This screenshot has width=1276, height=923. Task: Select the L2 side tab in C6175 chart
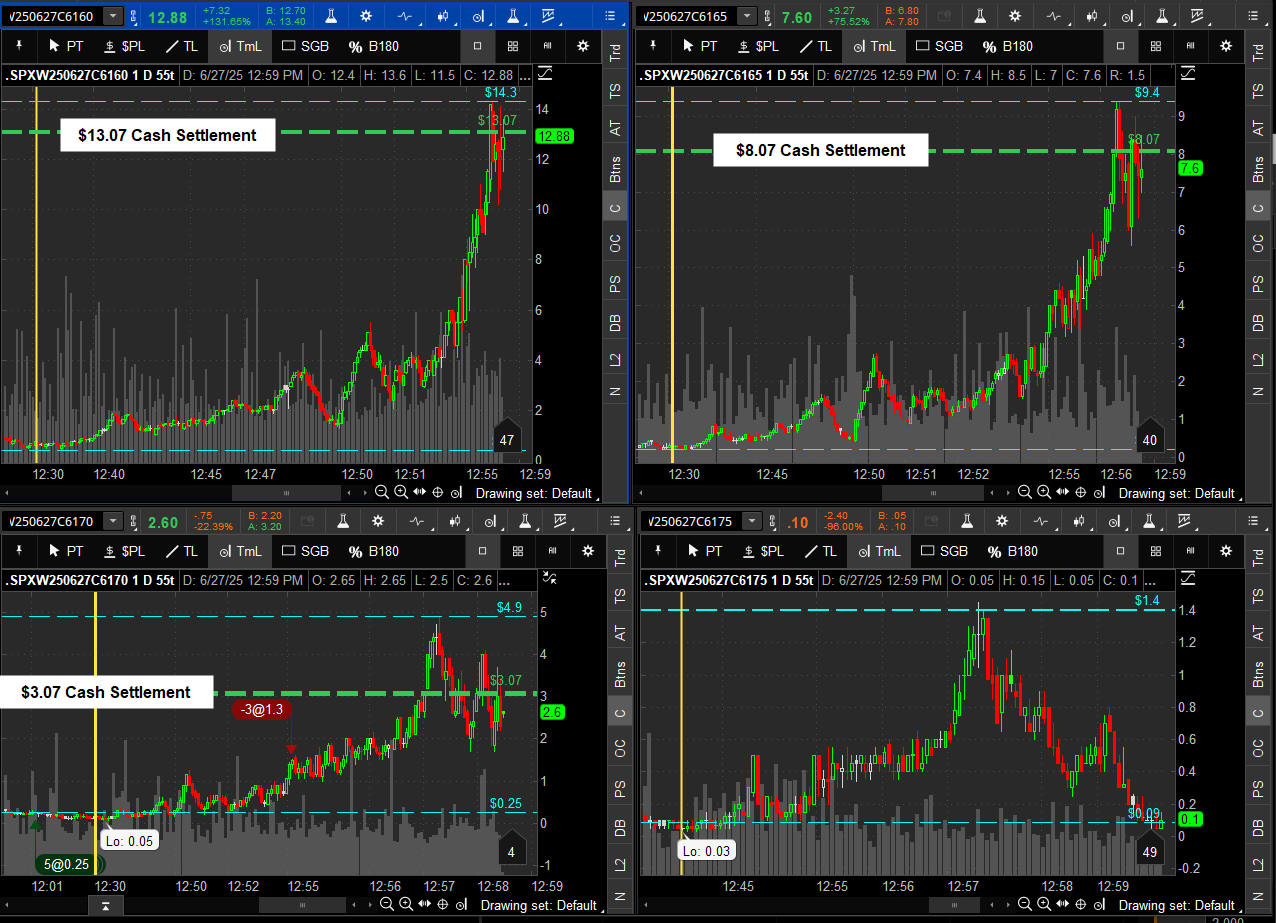click(x=1259, y=864)
